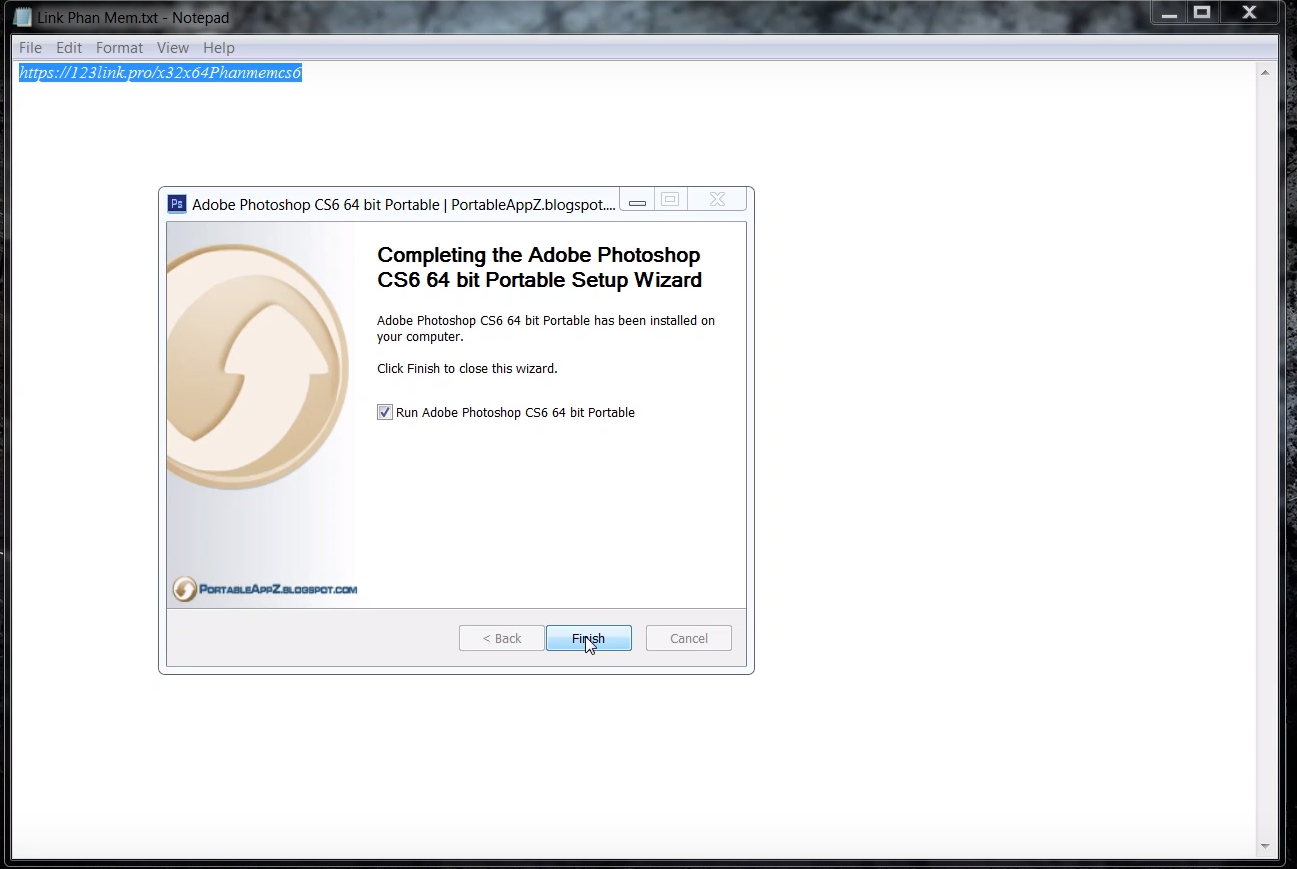Click the Back button in the wizard

pyautogui.click(x=501, y=638)
